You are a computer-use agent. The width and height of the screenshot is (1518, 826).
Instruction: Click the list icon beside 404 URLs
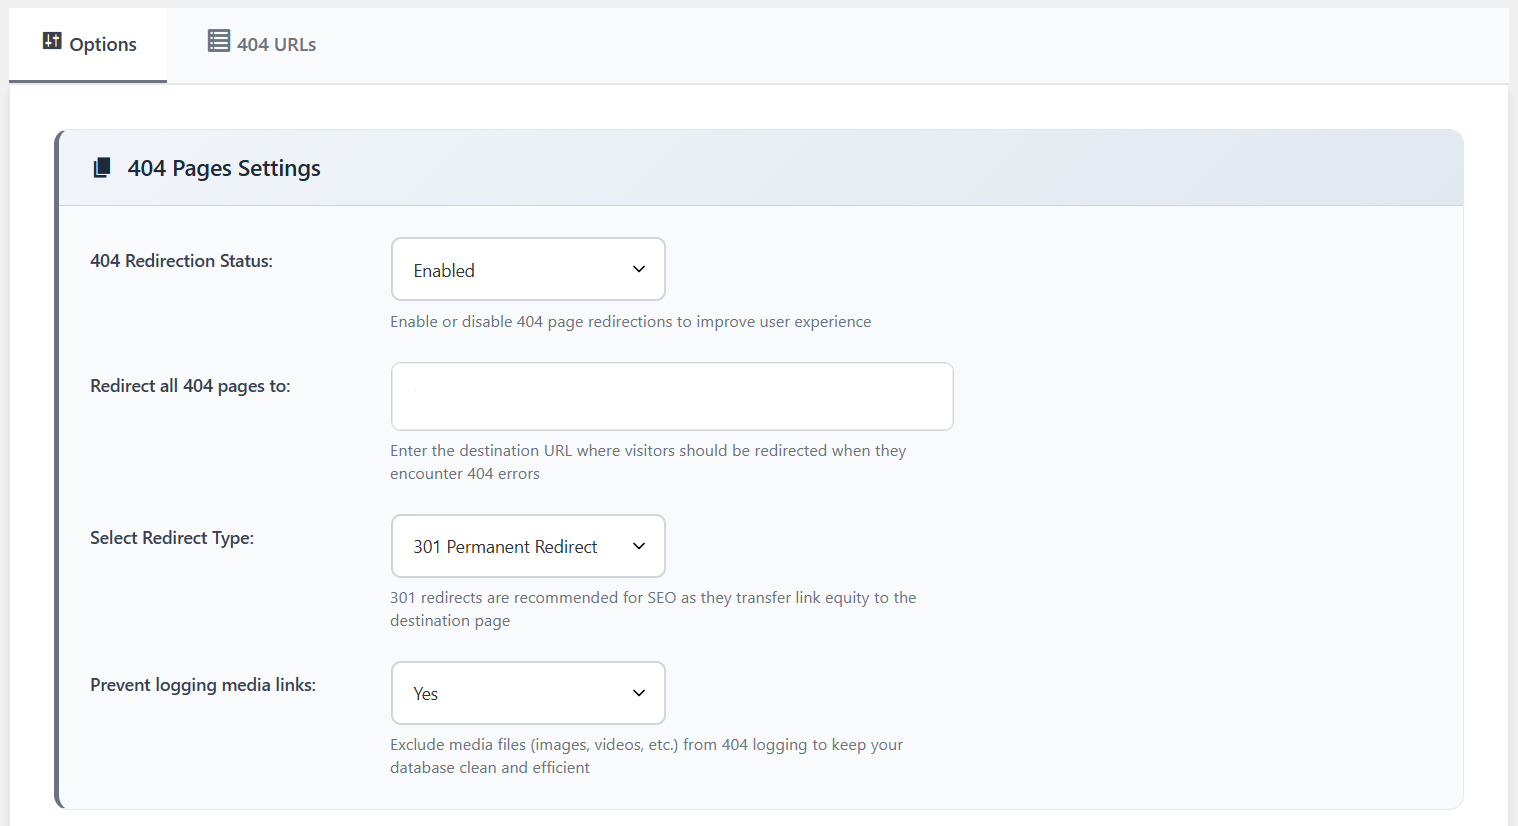point(218,41)
